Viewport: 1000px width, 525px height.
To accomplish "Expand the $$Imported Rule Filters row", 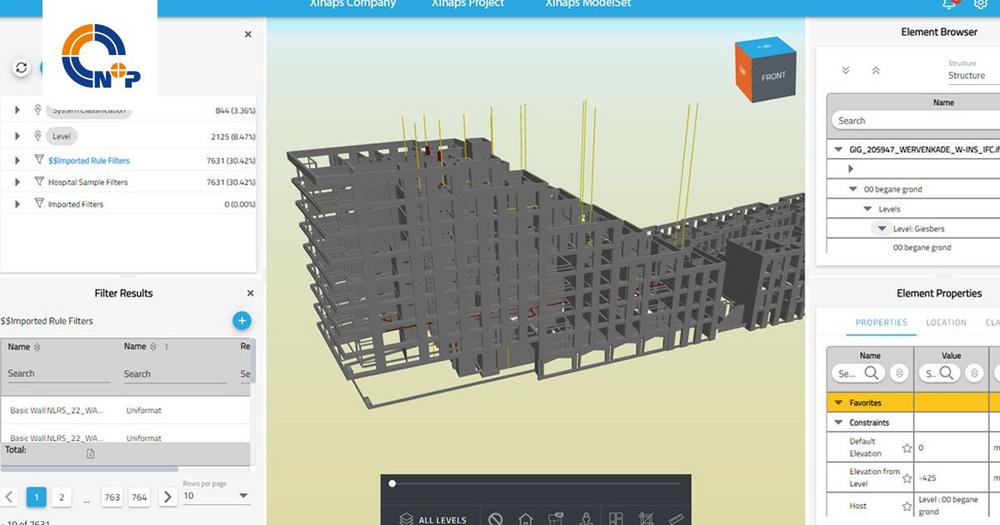I will (17, 160).
